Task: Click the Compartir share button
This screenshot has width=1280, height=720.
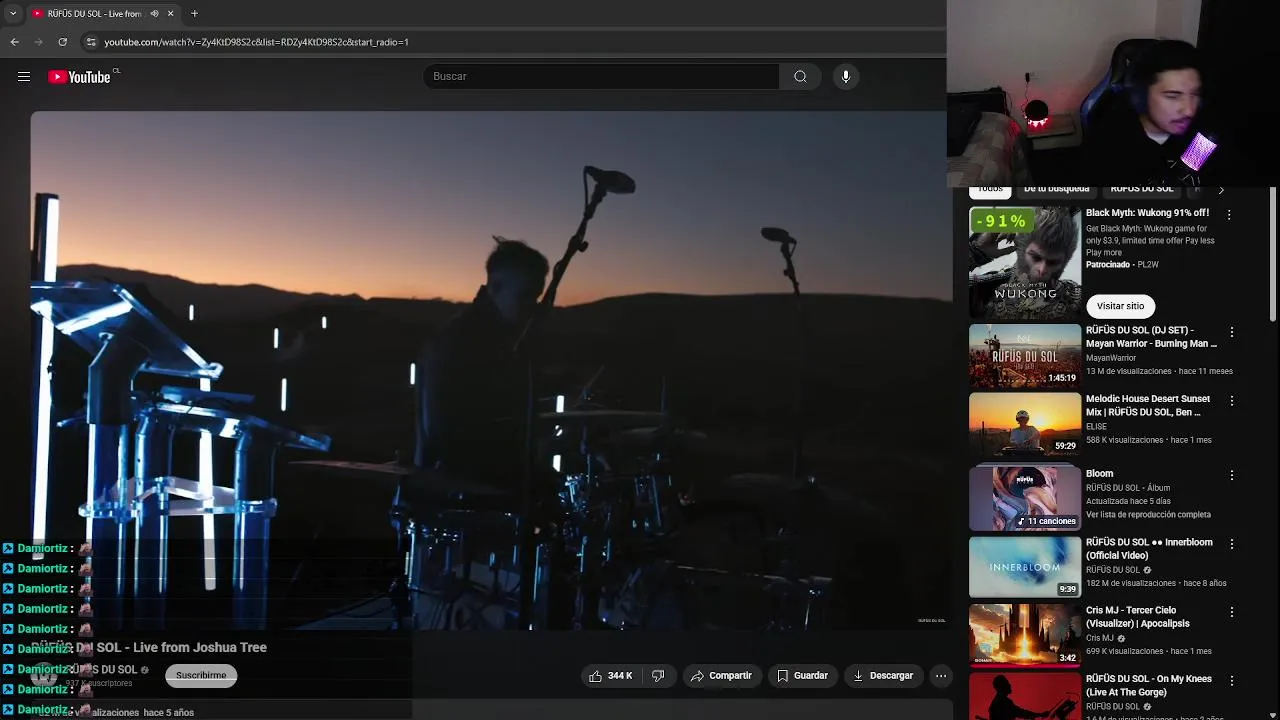Action: point(721,676)
